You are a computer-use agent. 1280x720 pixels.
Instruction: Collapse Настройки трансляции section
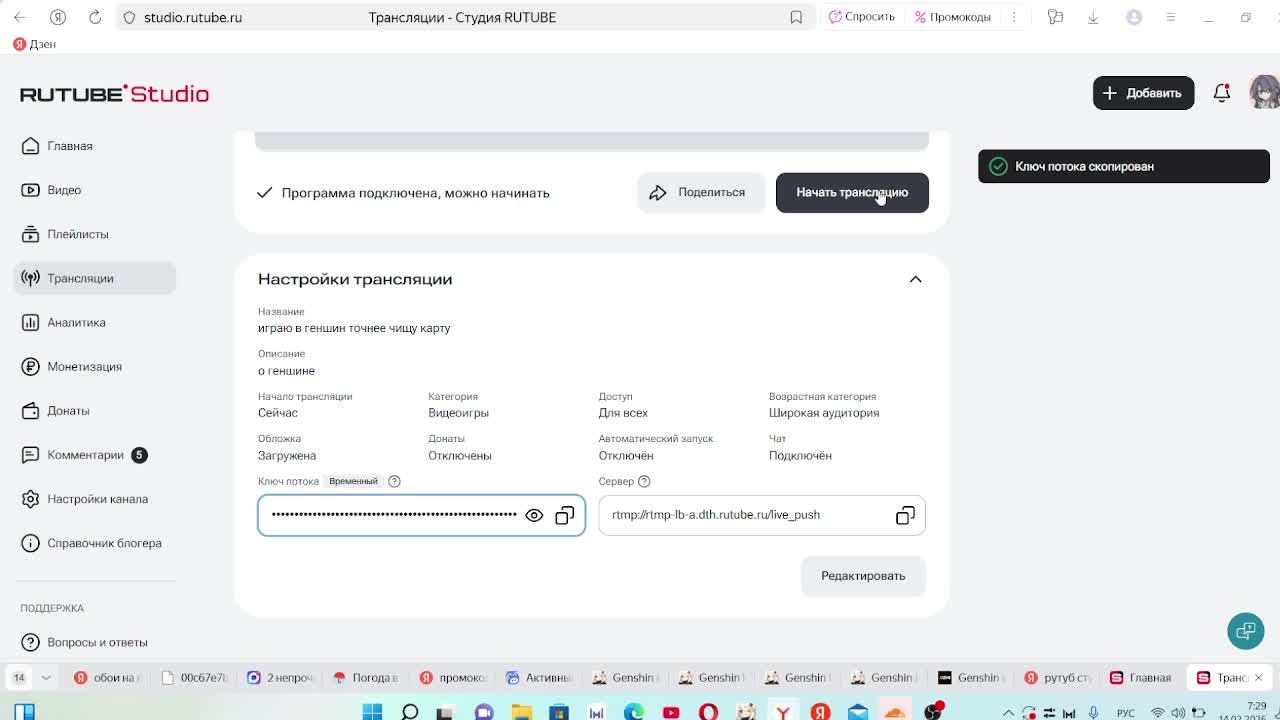tap(915, 279)
